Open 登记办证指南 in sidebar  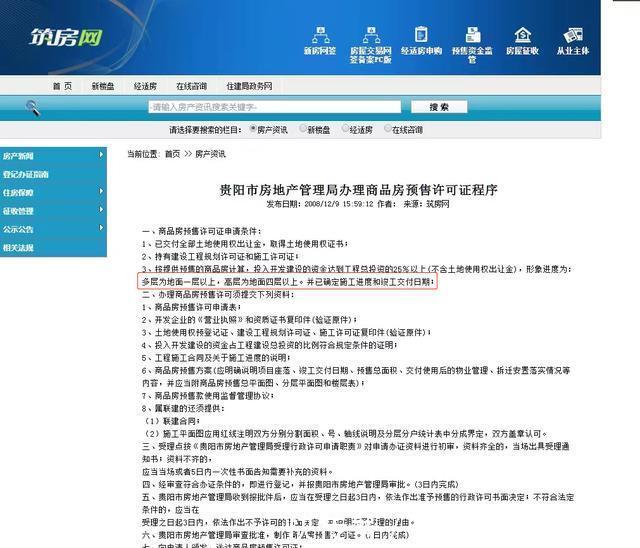(x=26, y=174)
